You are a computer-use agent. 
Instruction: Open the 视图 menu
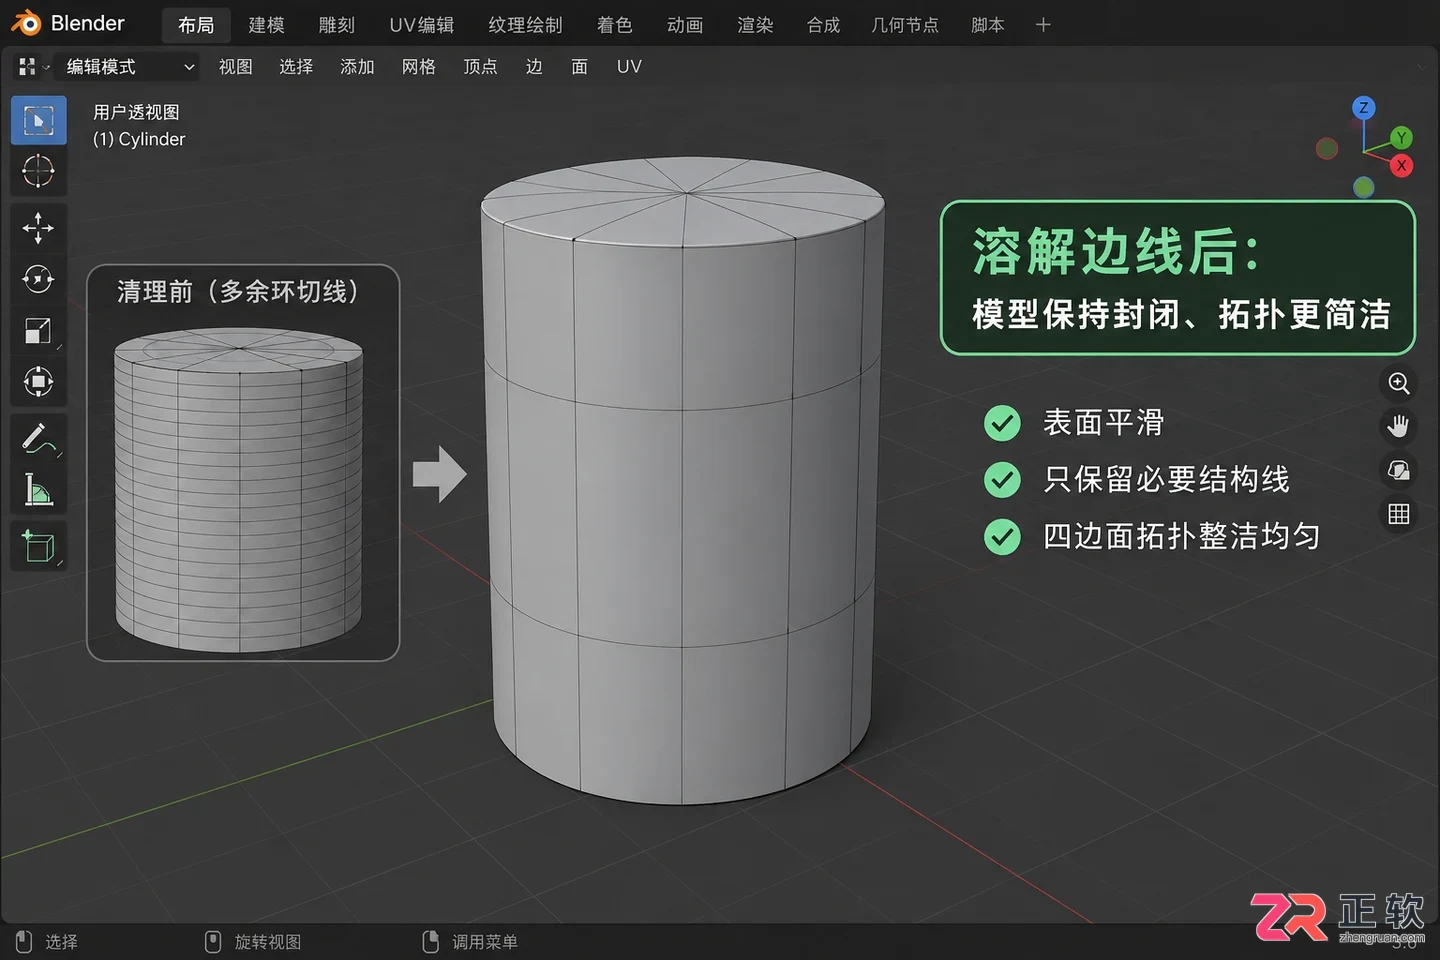(236, 67)
